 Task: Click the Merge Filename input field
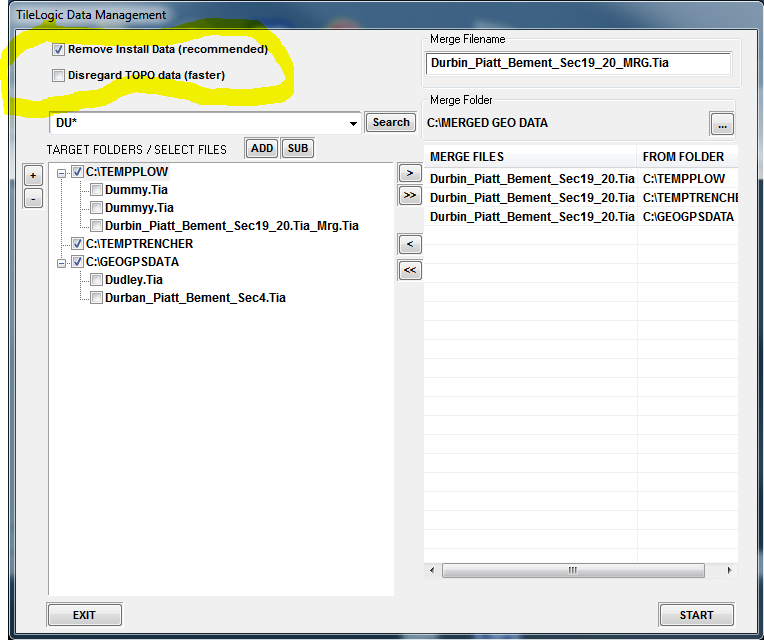(577, 63)
